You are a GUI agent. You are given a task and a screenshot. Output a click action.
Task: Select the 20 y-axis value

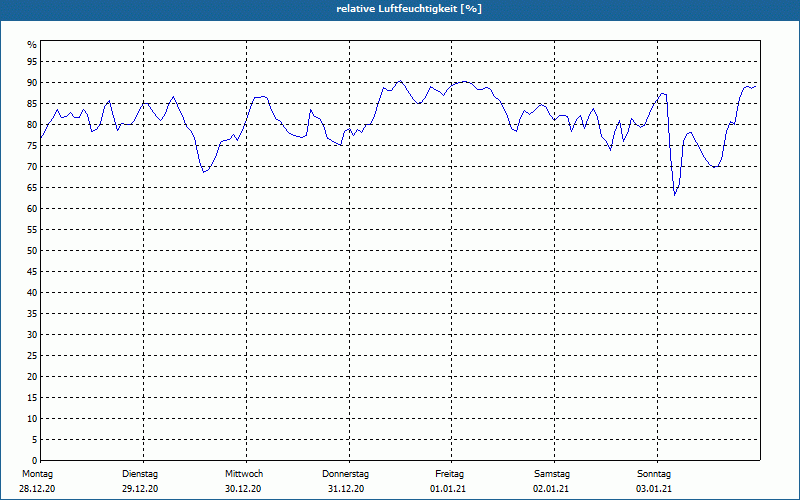click(x=32, y=377)
